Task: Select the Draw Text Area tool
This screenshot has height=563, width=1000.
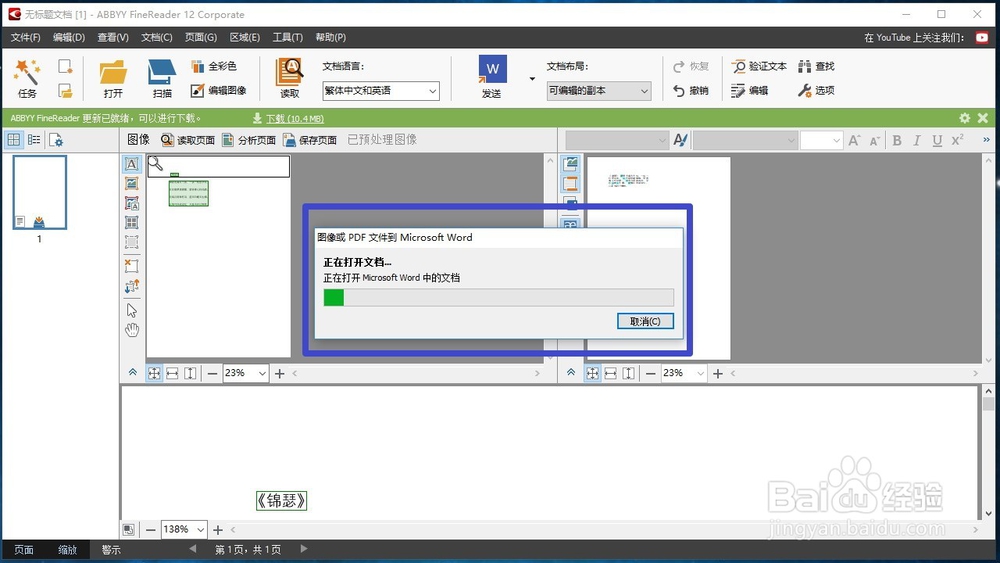Action: 131,165
